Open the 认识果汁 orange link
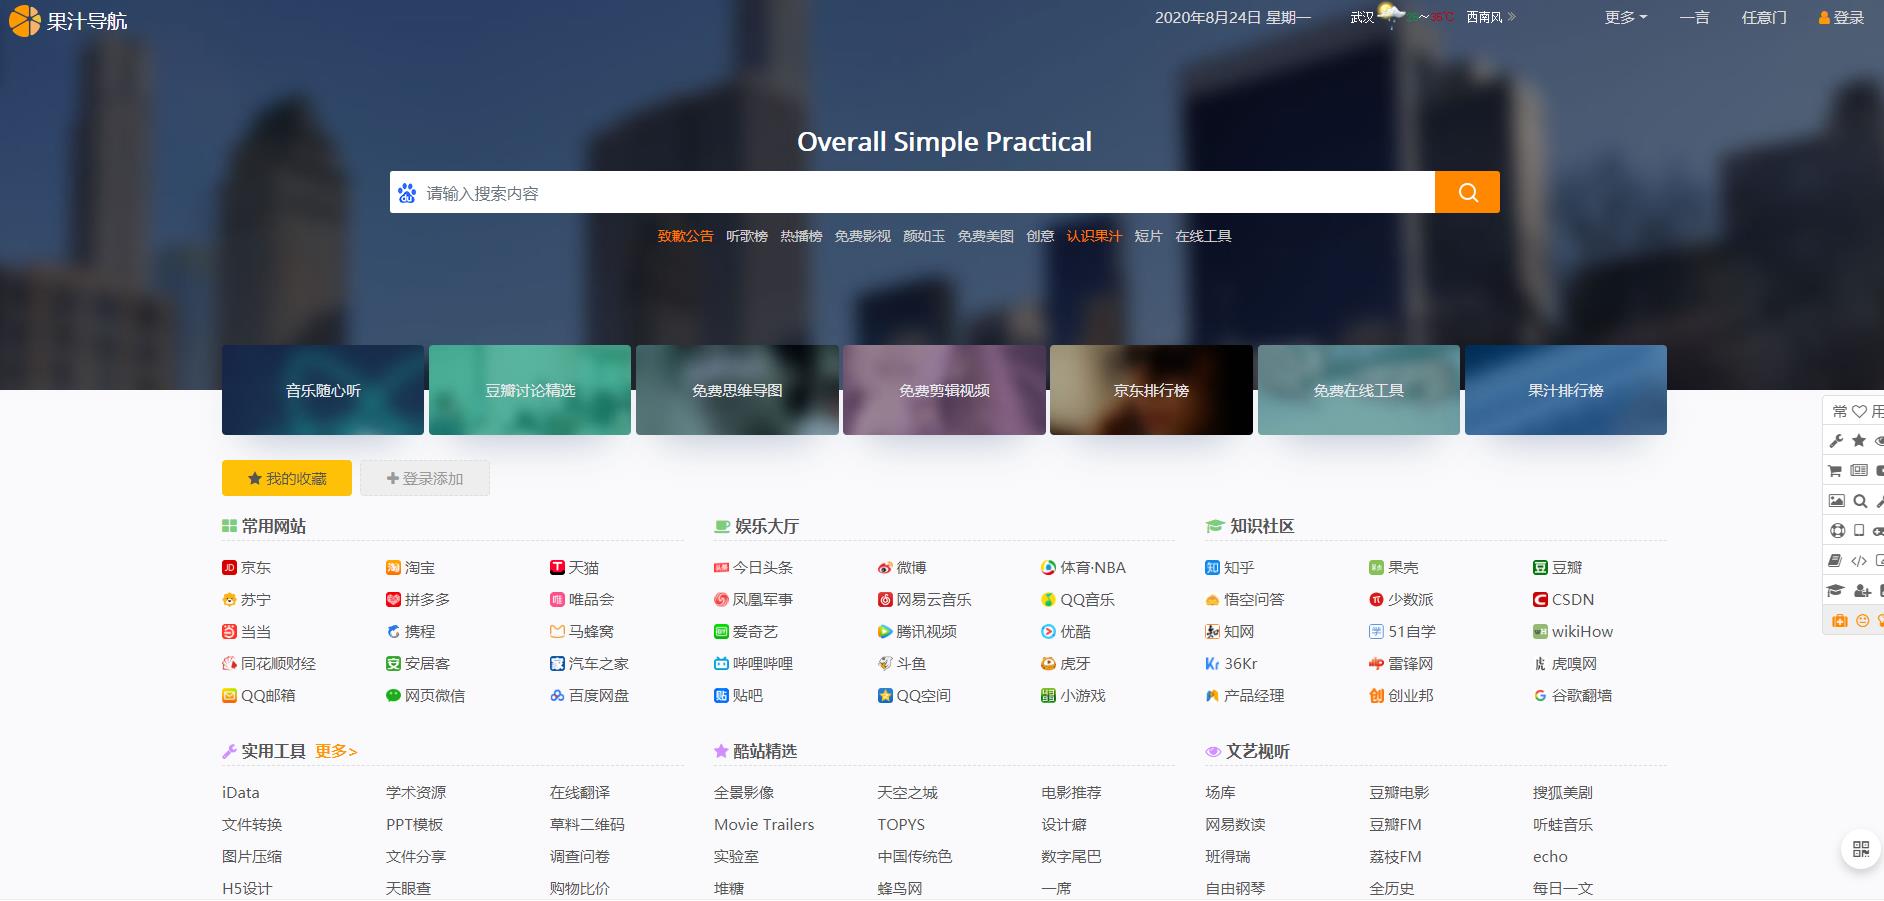The width and height of the screenshot is (1884, 901). (x=1094, y=236)
